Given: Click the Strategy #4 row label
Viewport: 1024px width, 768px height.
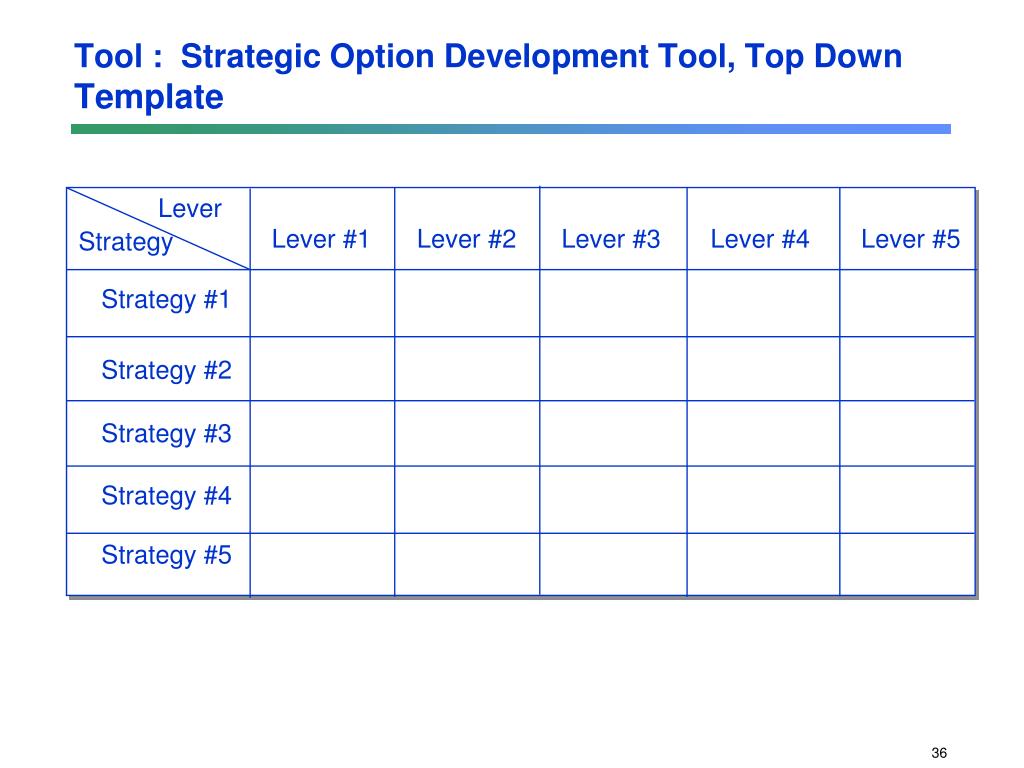Looking at the screenshot, I should (167, 496).
